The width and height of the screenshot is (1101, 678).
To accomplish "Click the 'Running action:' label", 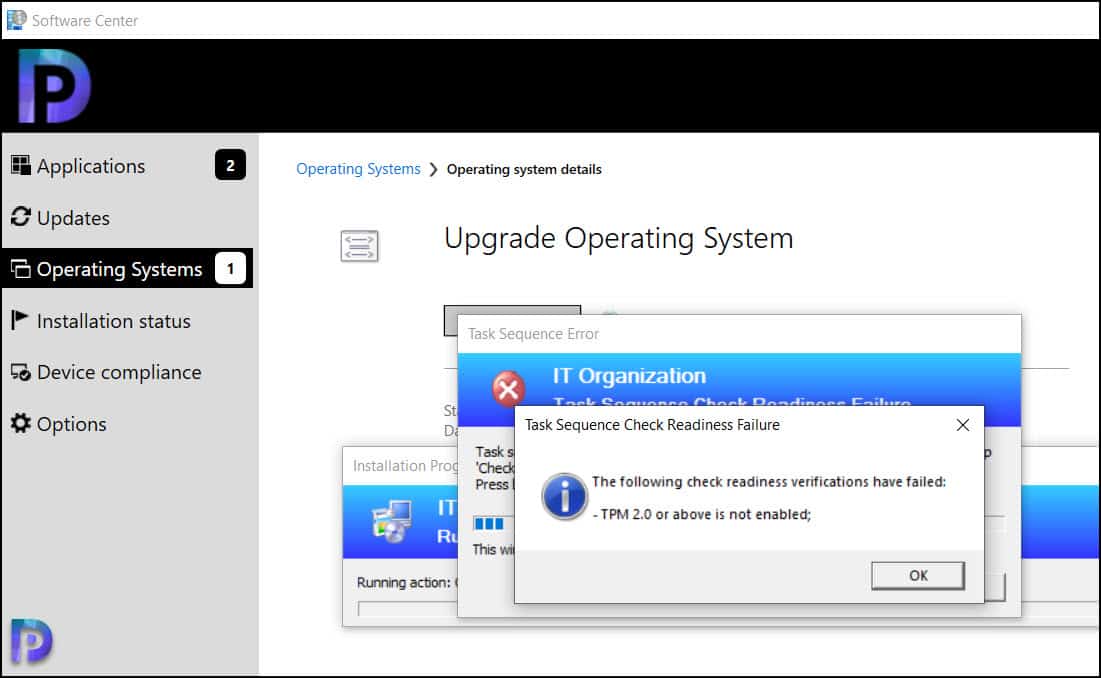I will [x=404, y=583].
